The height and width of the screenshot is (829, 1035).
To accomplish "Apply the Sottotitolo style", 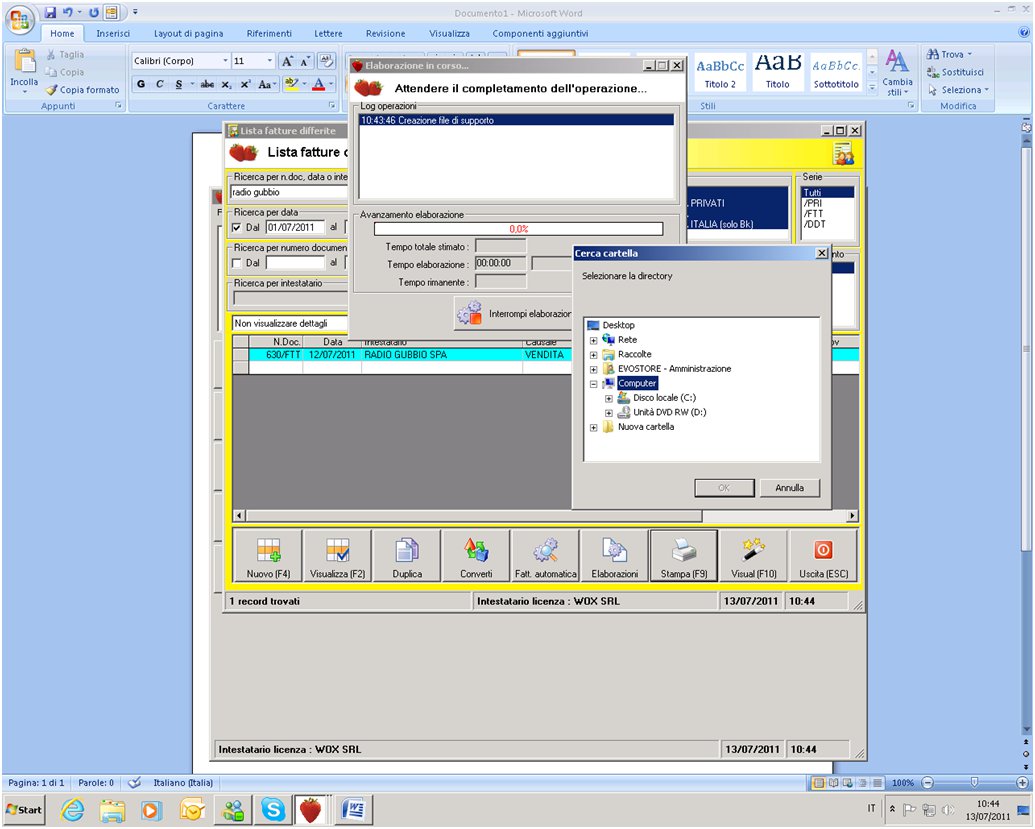I will [x=836, y=72].
